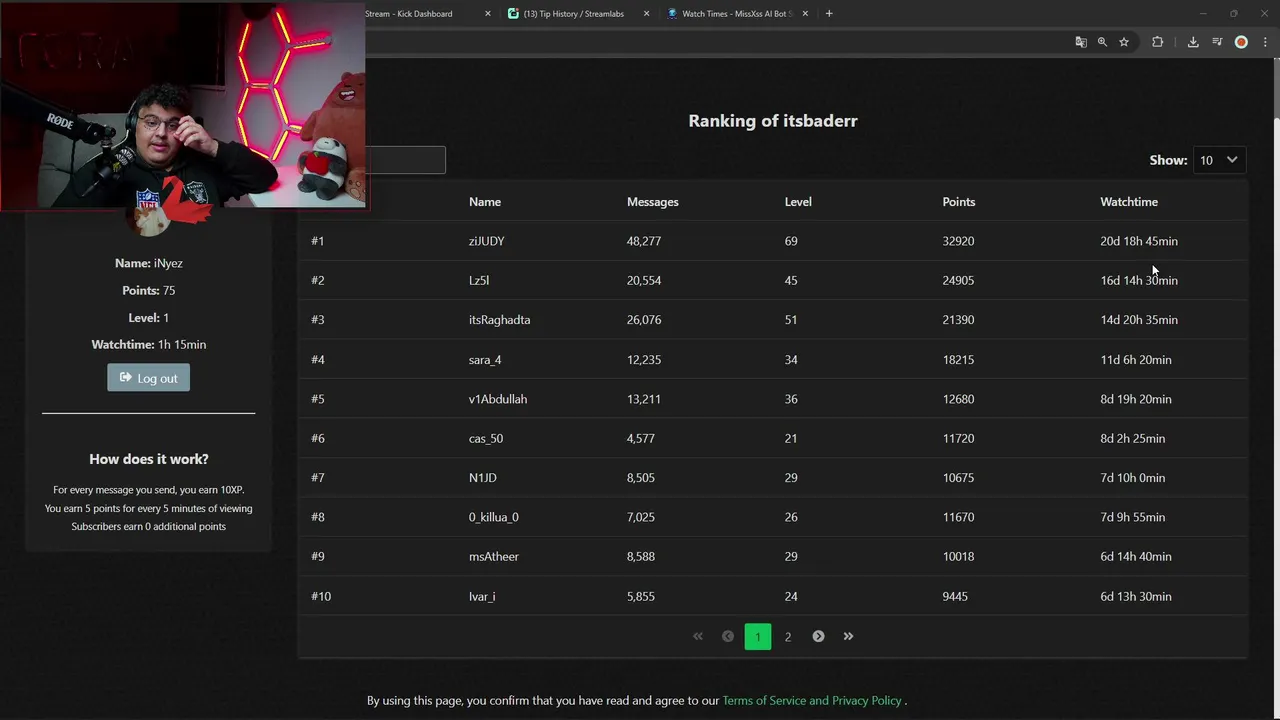Screen dimensions: 1280x720
Task: Open Terms of Service and Privacy Policy link
Action: 812,701
